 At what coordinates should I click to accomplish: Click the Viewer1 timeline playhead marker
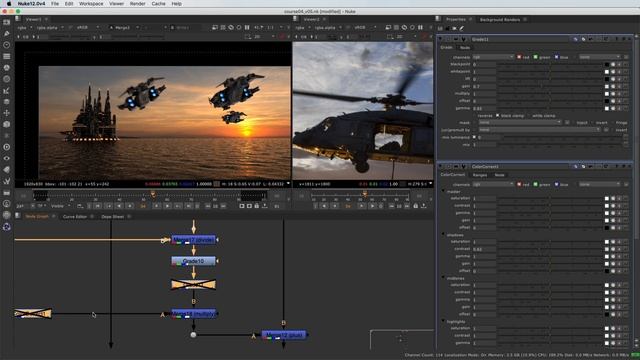pyautogui.click(x=153, y=195)
